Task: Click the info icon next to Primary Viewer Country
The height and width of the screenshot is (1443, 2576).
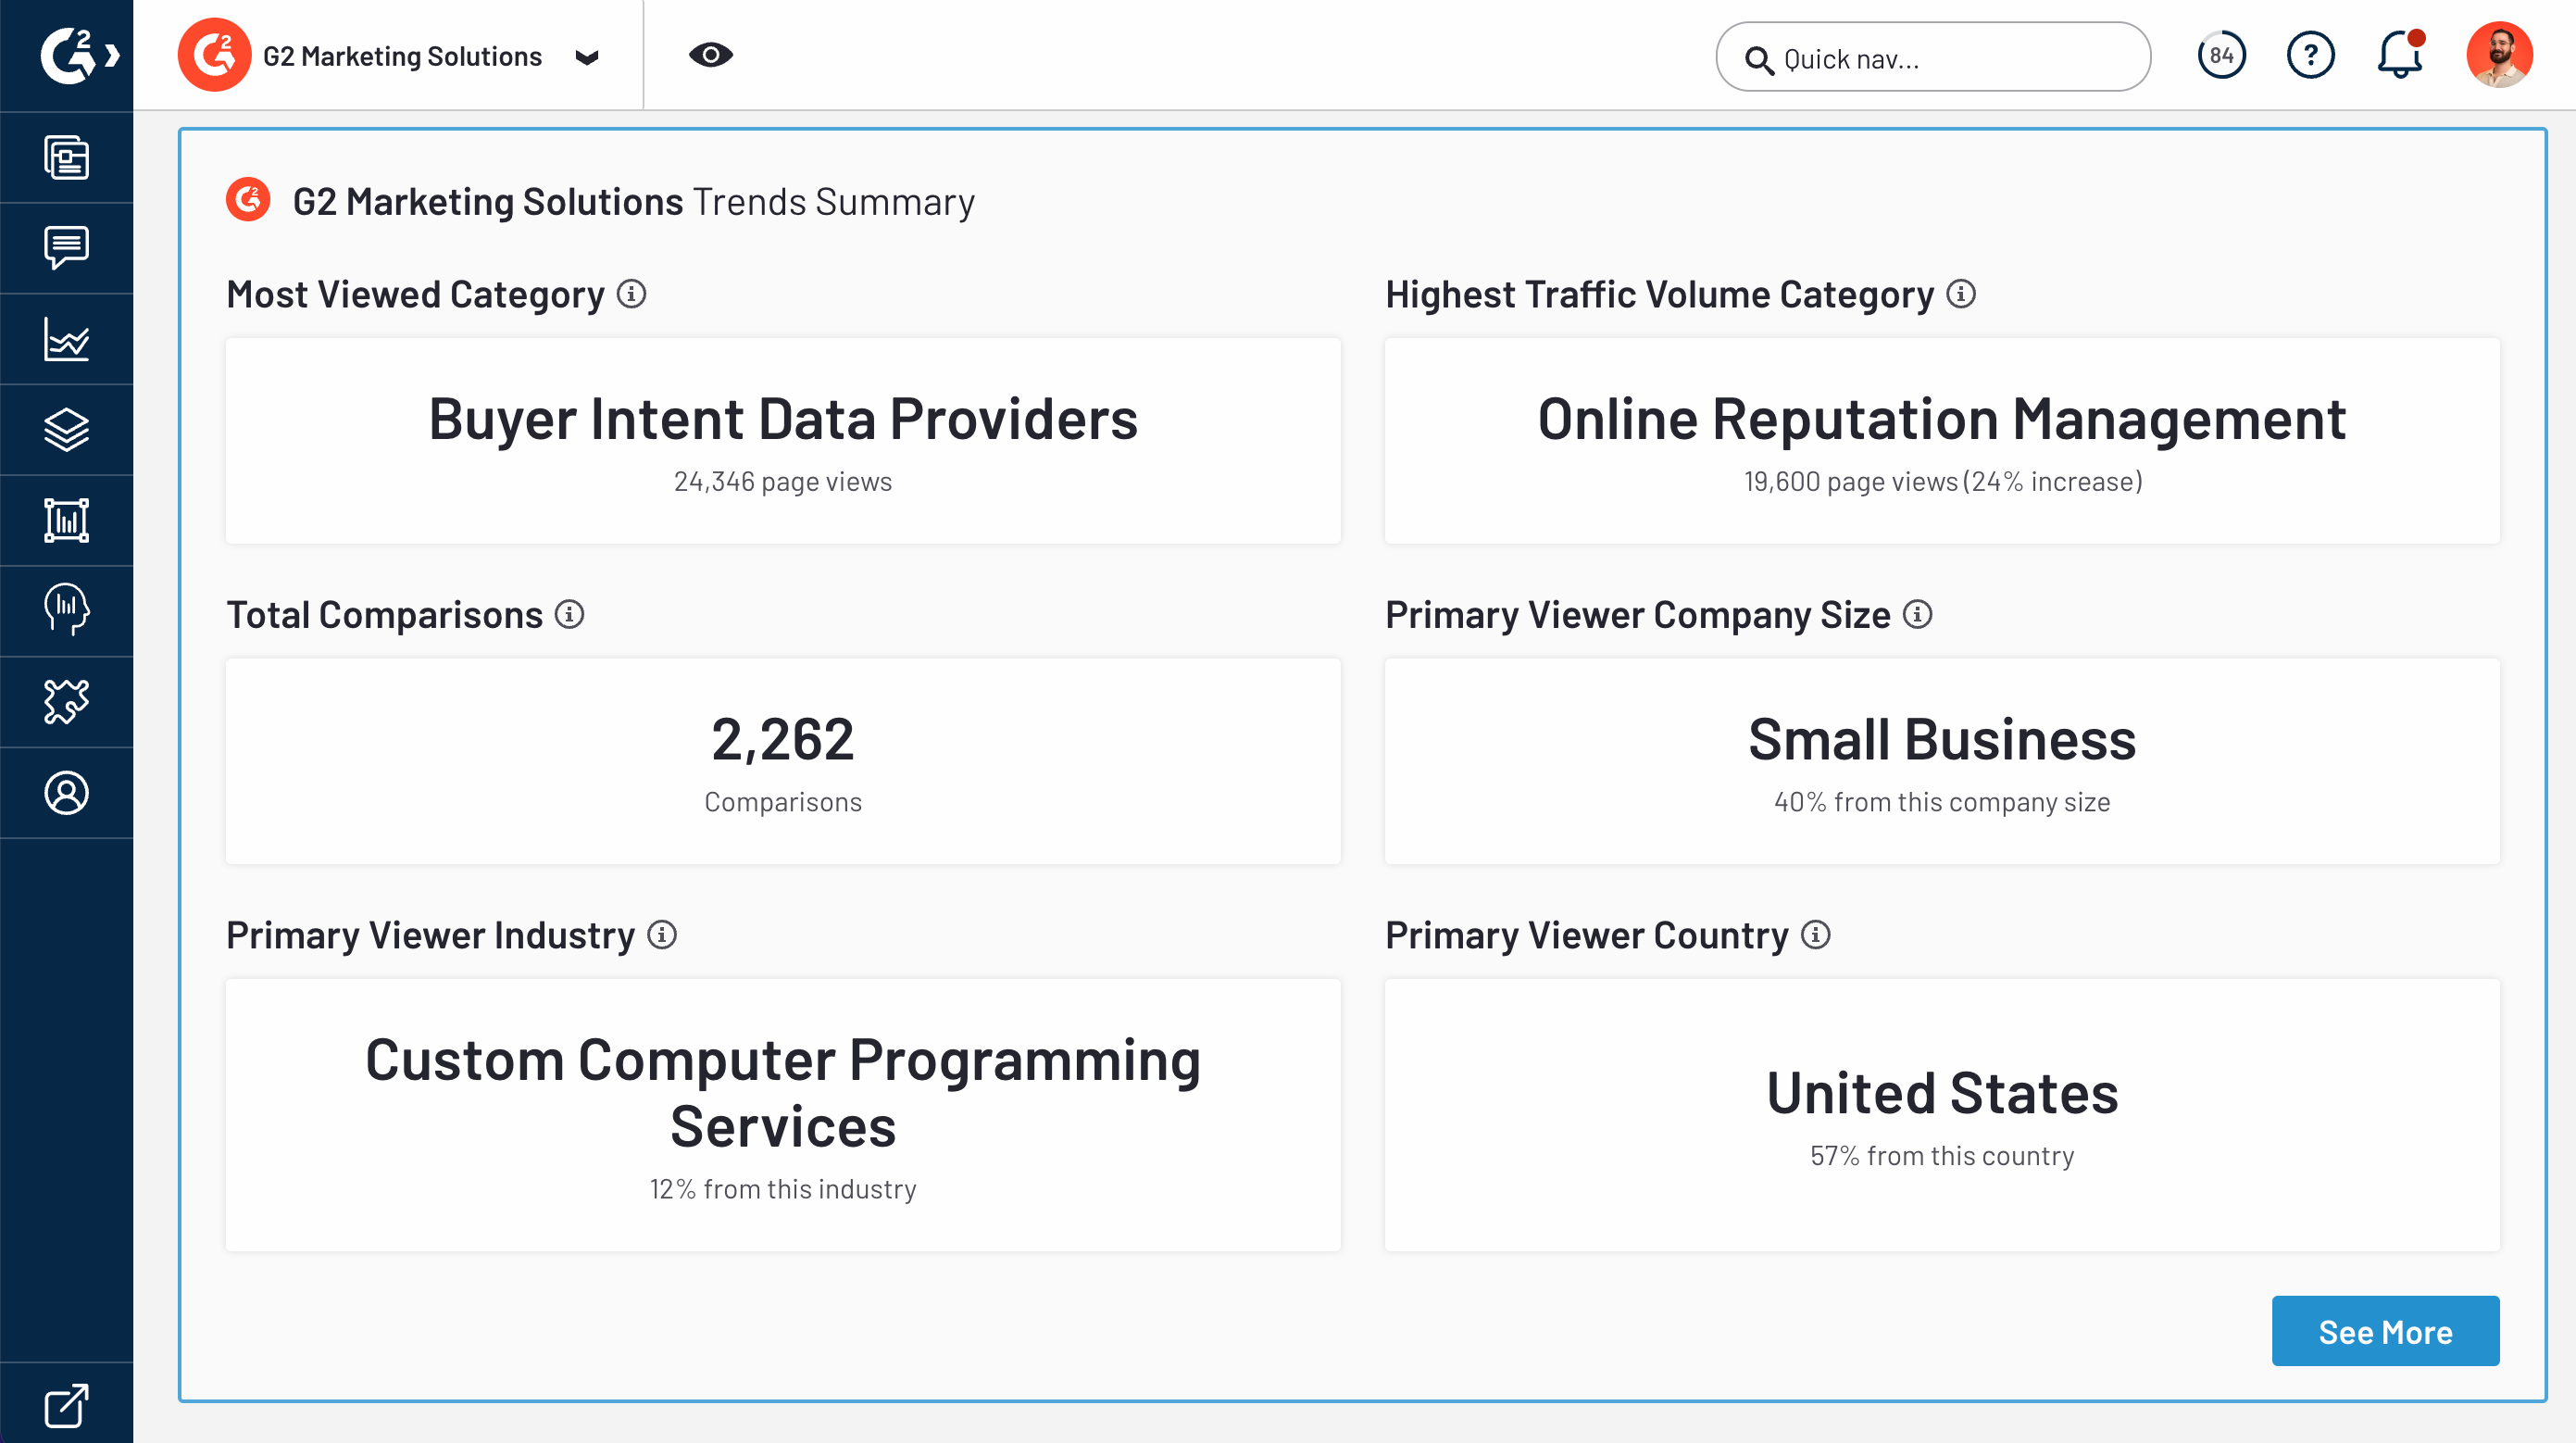Action: [1816, 935]
